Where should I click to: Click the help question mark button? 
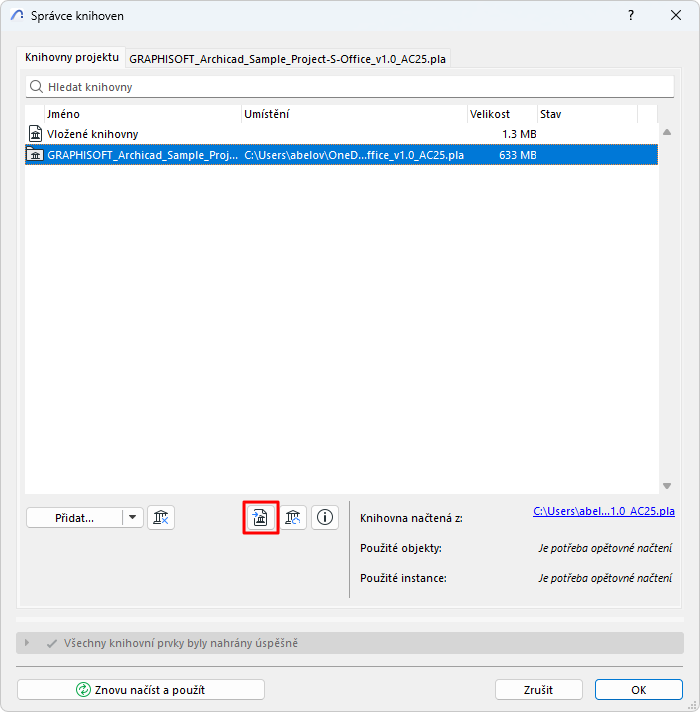tap(631, 15)
